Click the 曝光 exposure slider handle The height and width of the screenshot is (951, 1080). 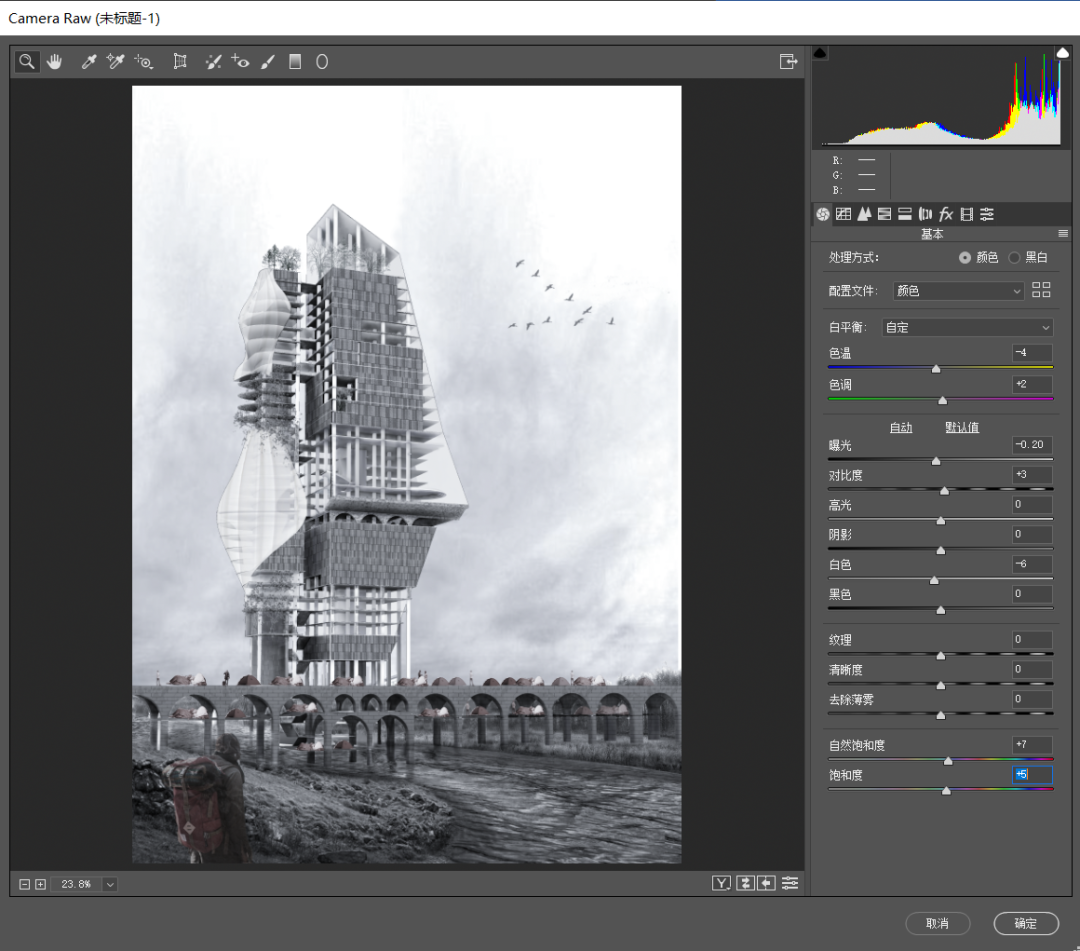tap(936, 461)
